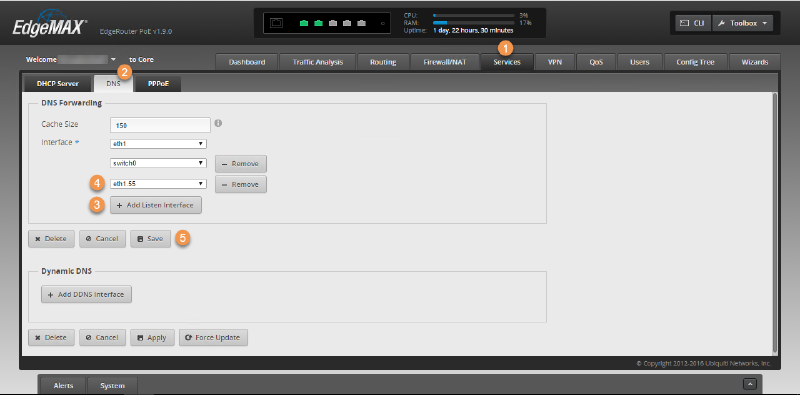This screenshot has height=395, width=800.
Task: Click the Cache Size input field
Action: [x=160, y=125]
